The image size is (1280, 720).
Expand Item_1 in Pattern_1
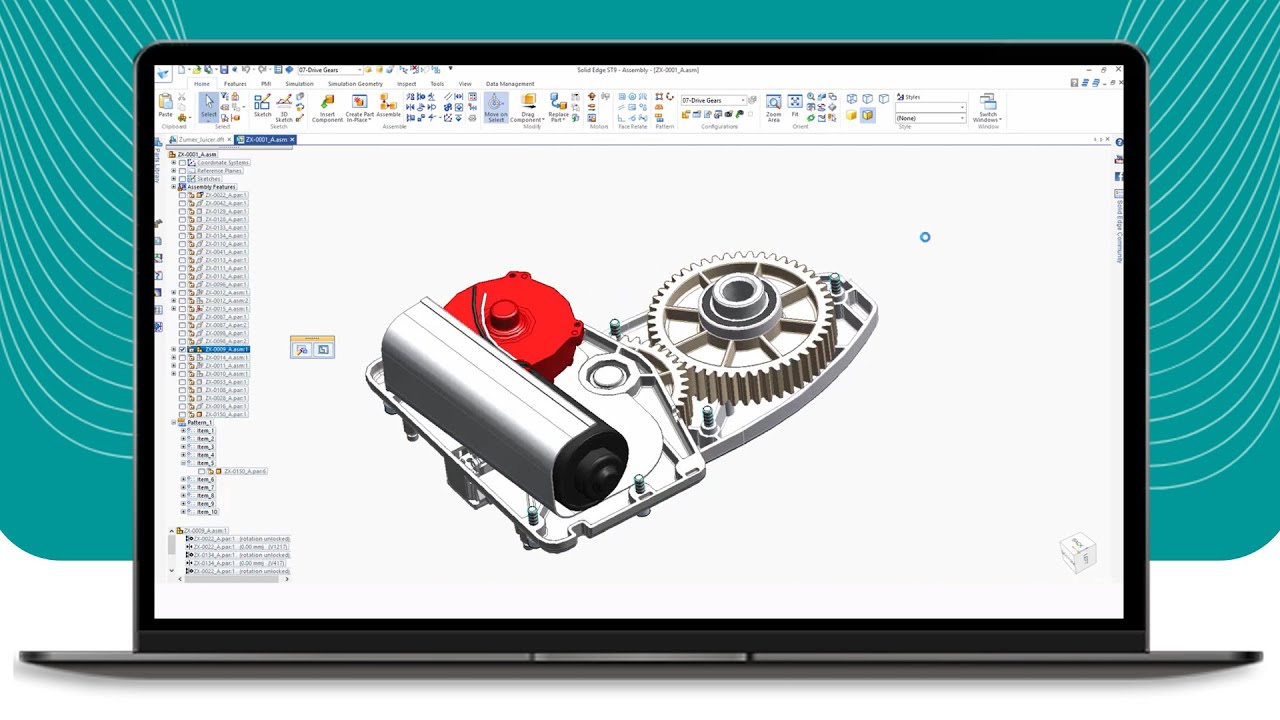pyautogui.click(x=183, y=431)
